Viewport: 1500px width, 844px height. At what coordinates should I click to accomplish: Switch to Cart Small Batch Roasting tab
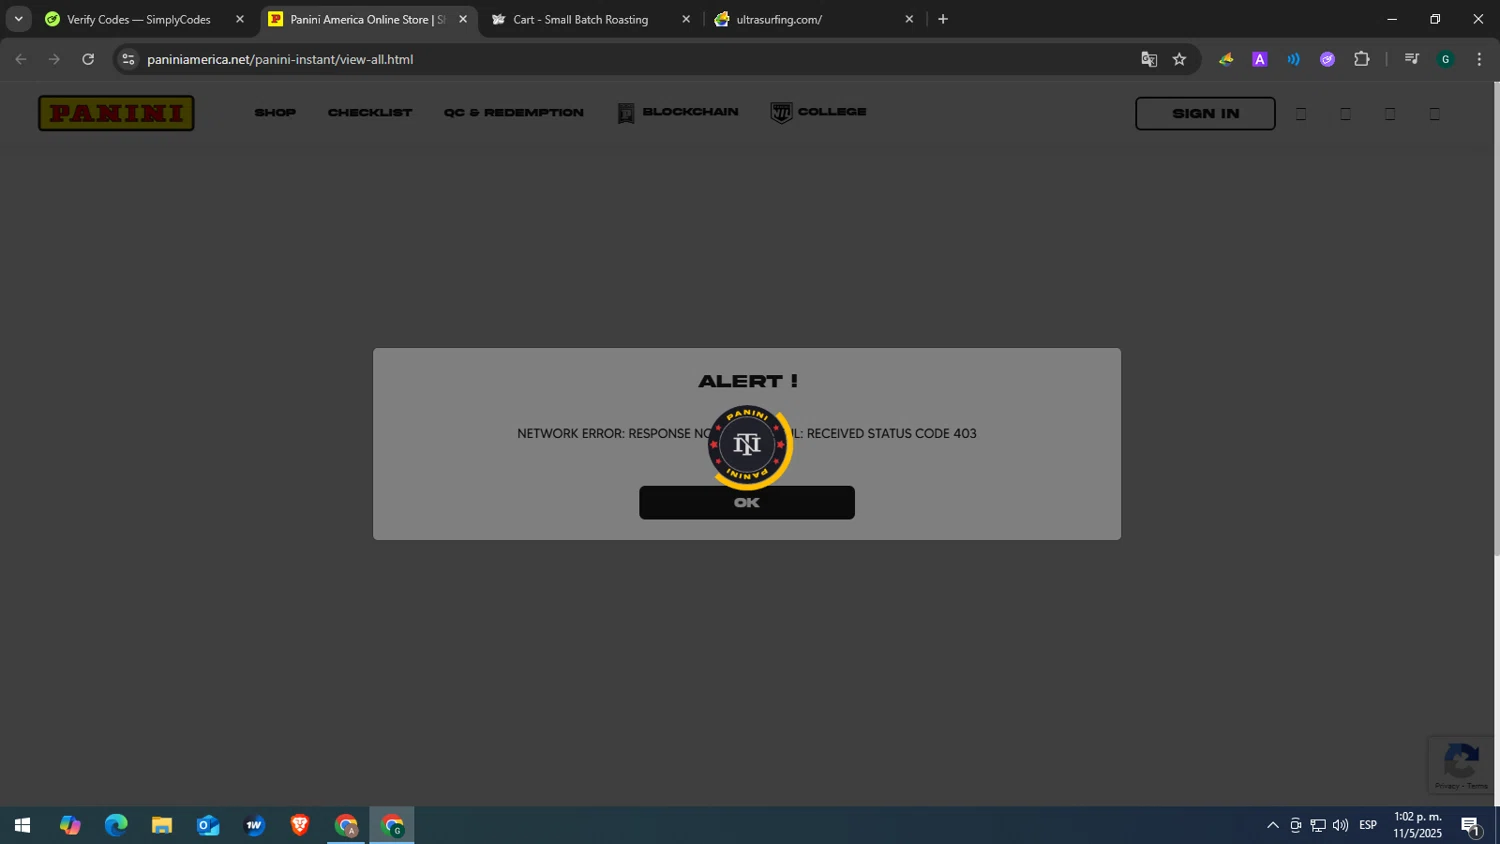tap(580, 19)
